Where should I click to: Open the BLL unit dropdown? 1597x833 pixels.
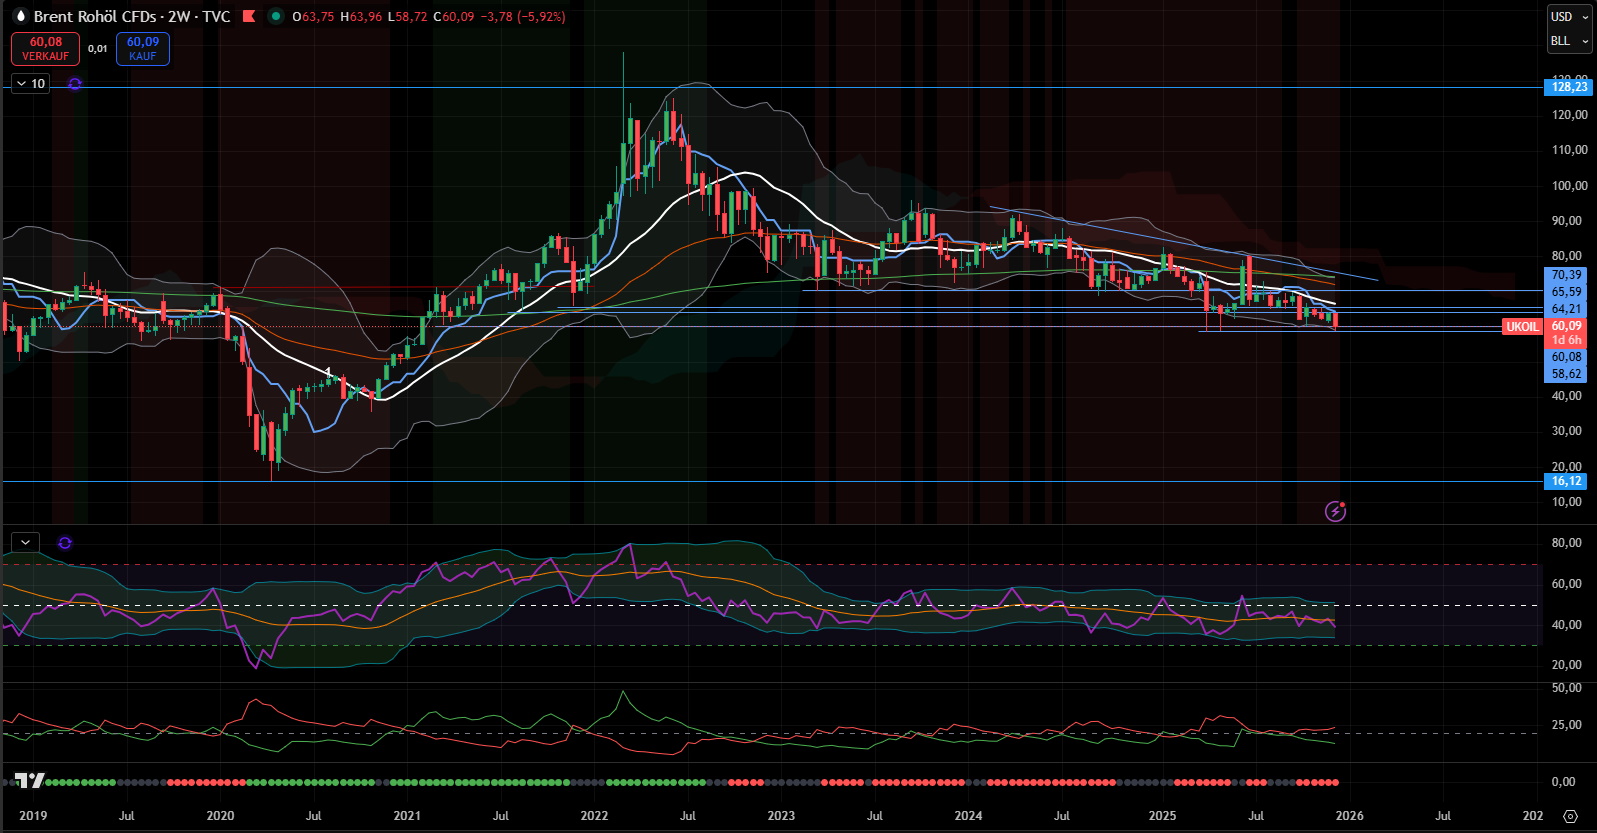pyautogui.click(x=1568, y=41)
